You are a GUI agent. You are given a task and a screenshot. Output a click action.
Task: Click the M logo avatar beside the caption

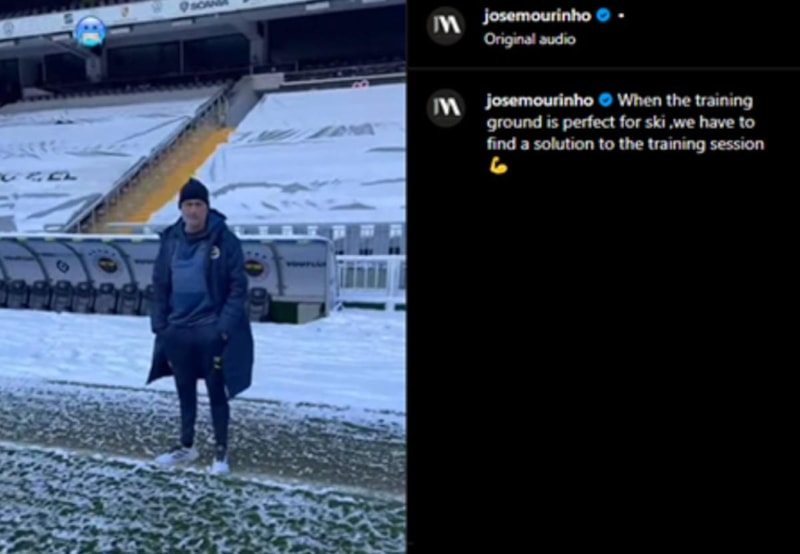[445, 108]
